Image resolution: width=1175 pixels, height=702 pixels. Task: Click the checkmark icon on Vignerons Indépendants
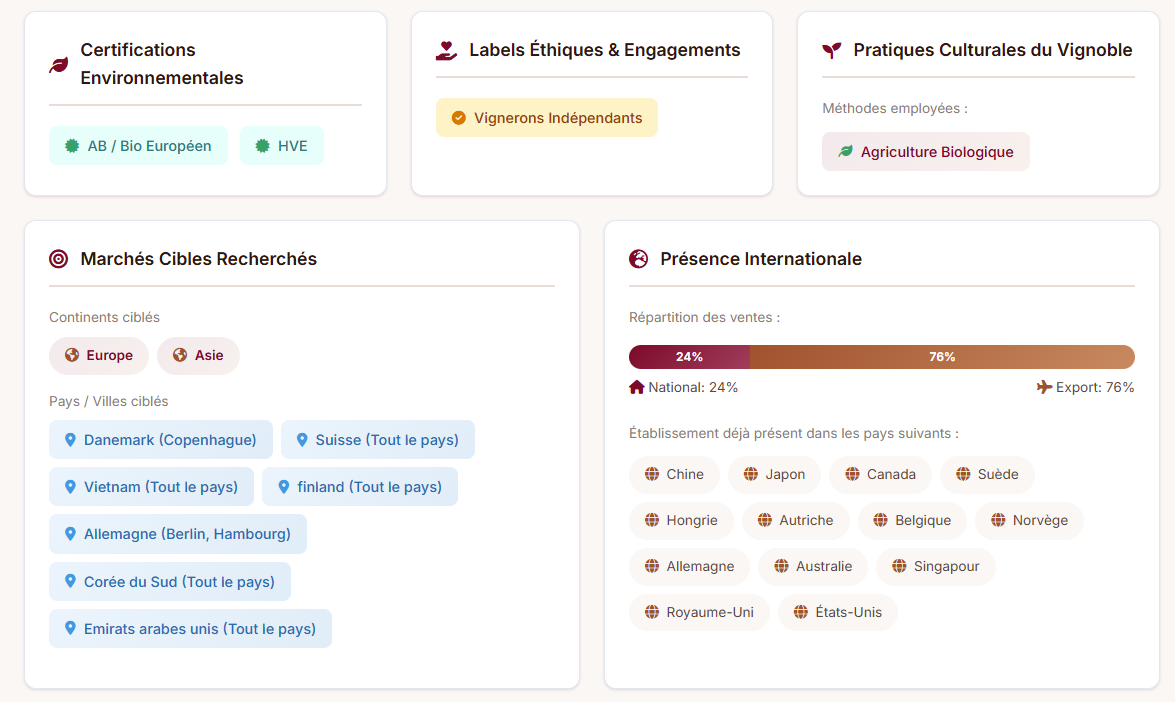[x=459, y=118]
